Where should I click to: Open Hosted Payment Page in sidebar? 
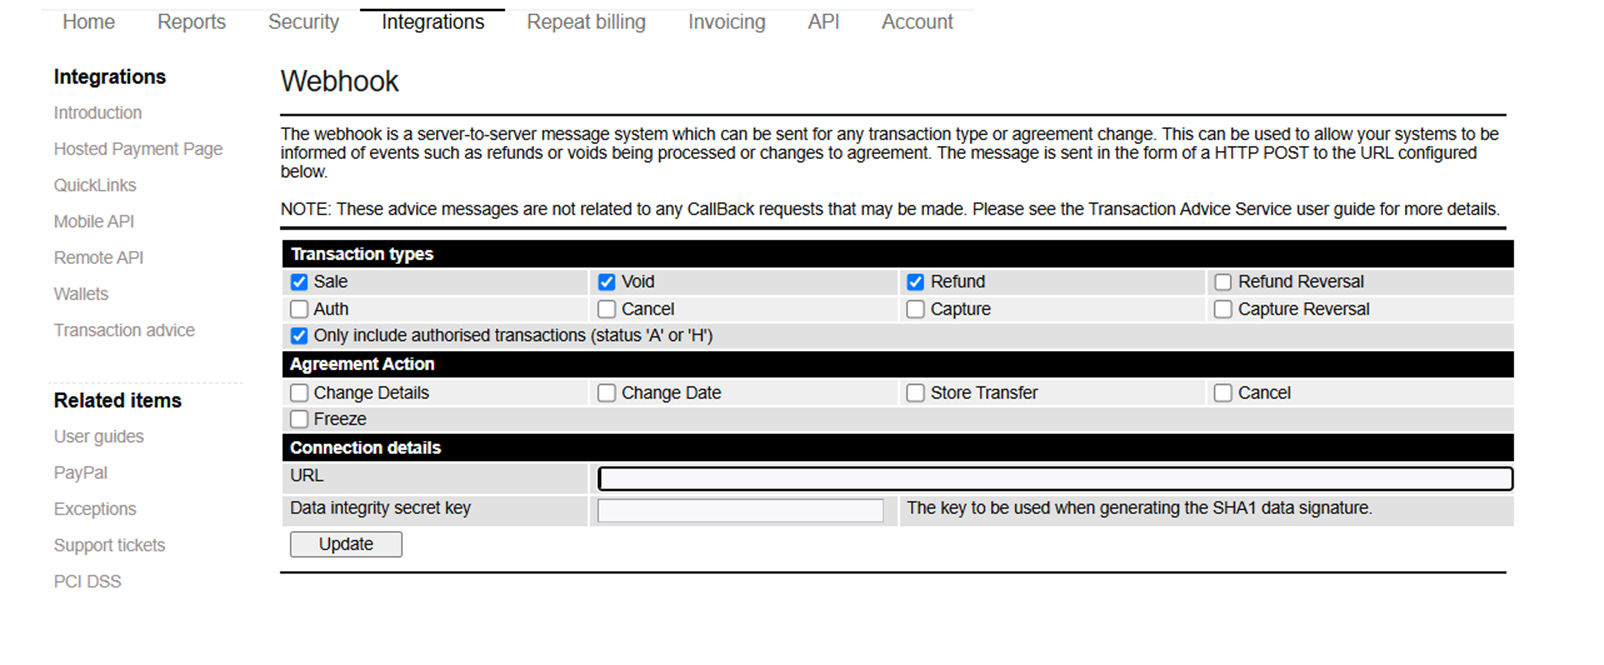[138, 149]
